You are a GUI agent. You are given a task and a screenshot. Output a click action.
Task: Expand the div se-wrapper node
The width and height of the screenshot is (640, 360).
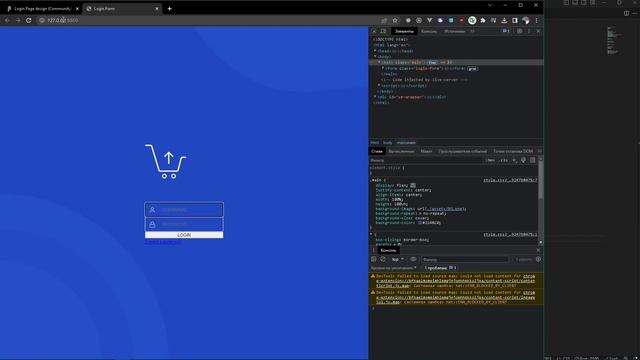[x=375, y=97]
